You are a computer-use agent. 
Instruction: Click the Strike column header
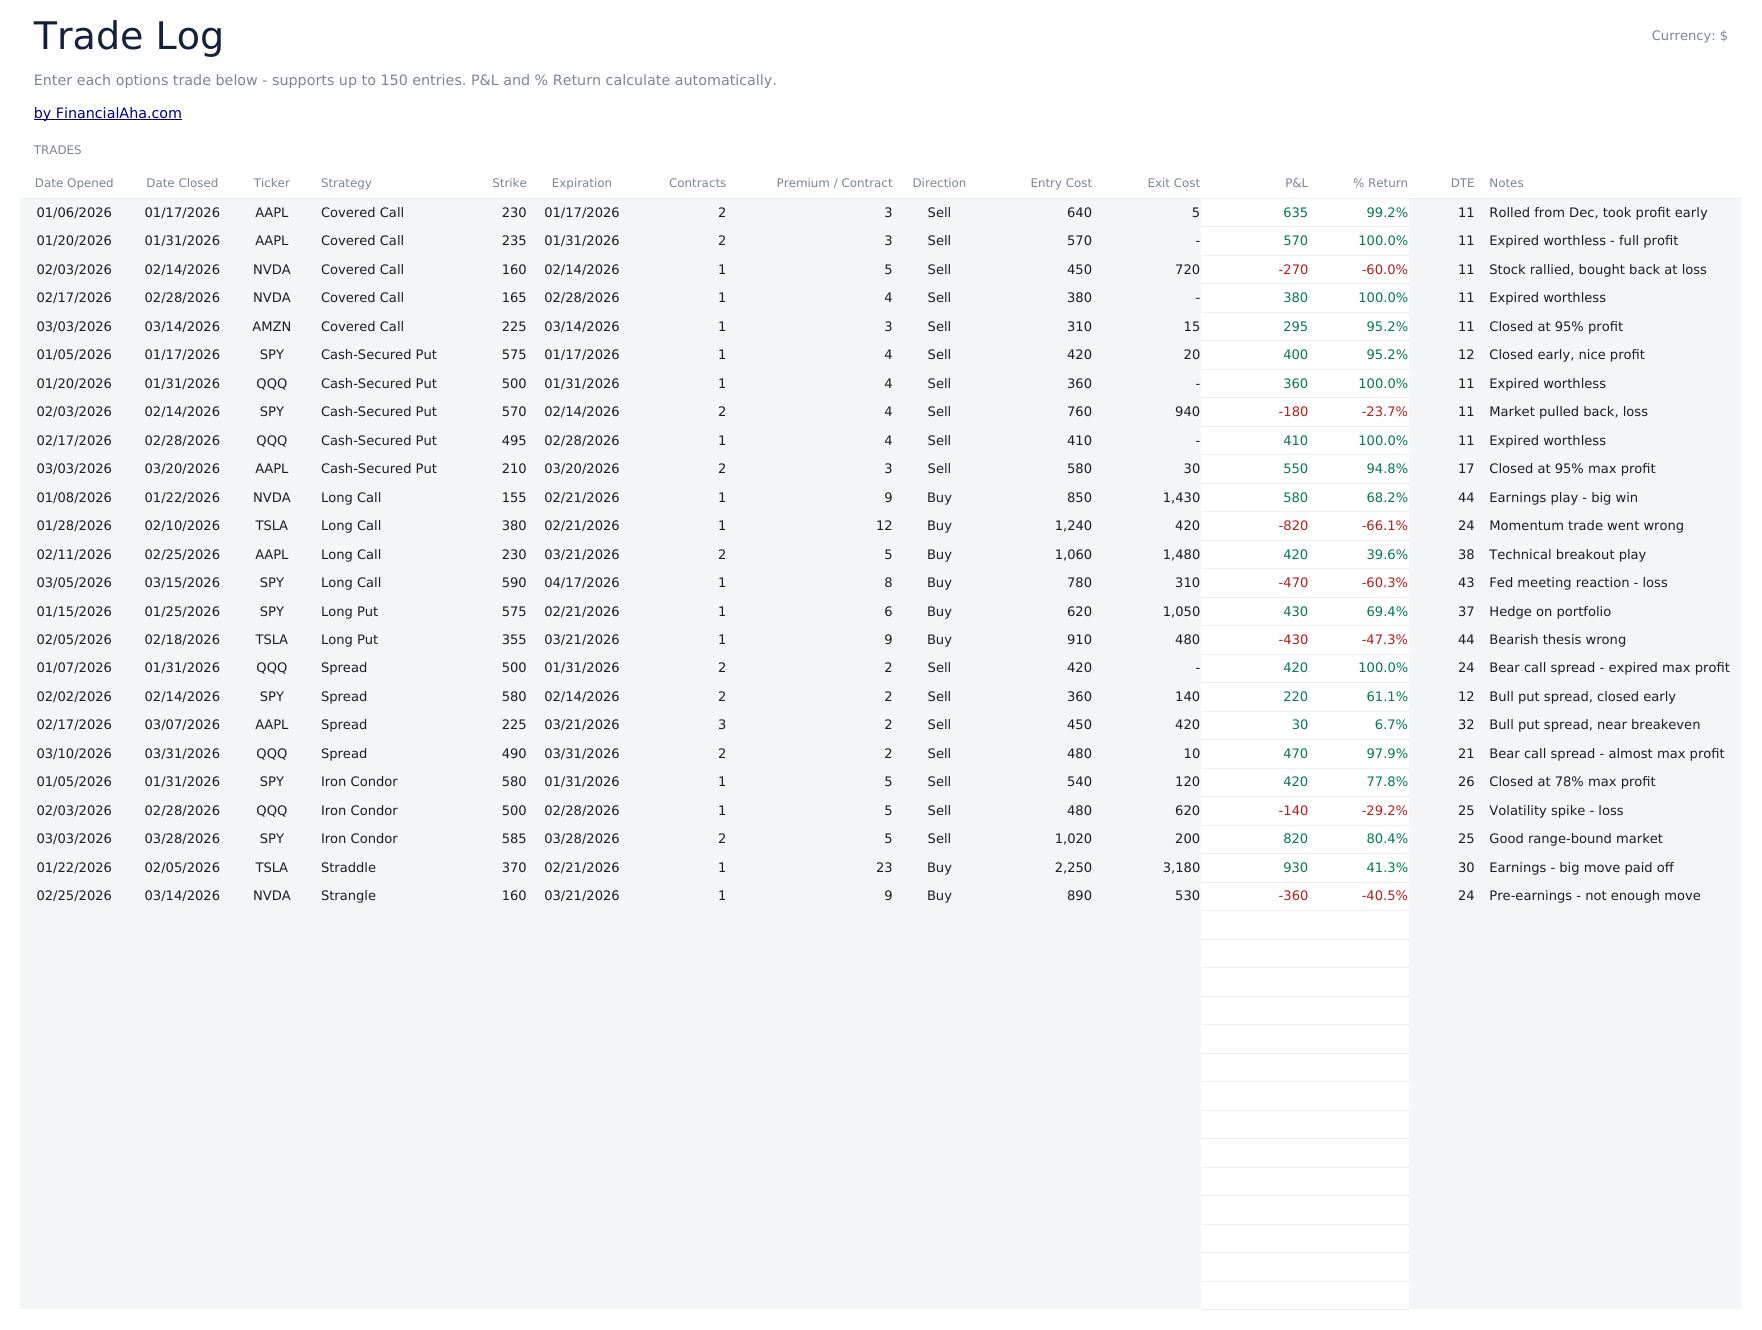click(x=509, y=183)
